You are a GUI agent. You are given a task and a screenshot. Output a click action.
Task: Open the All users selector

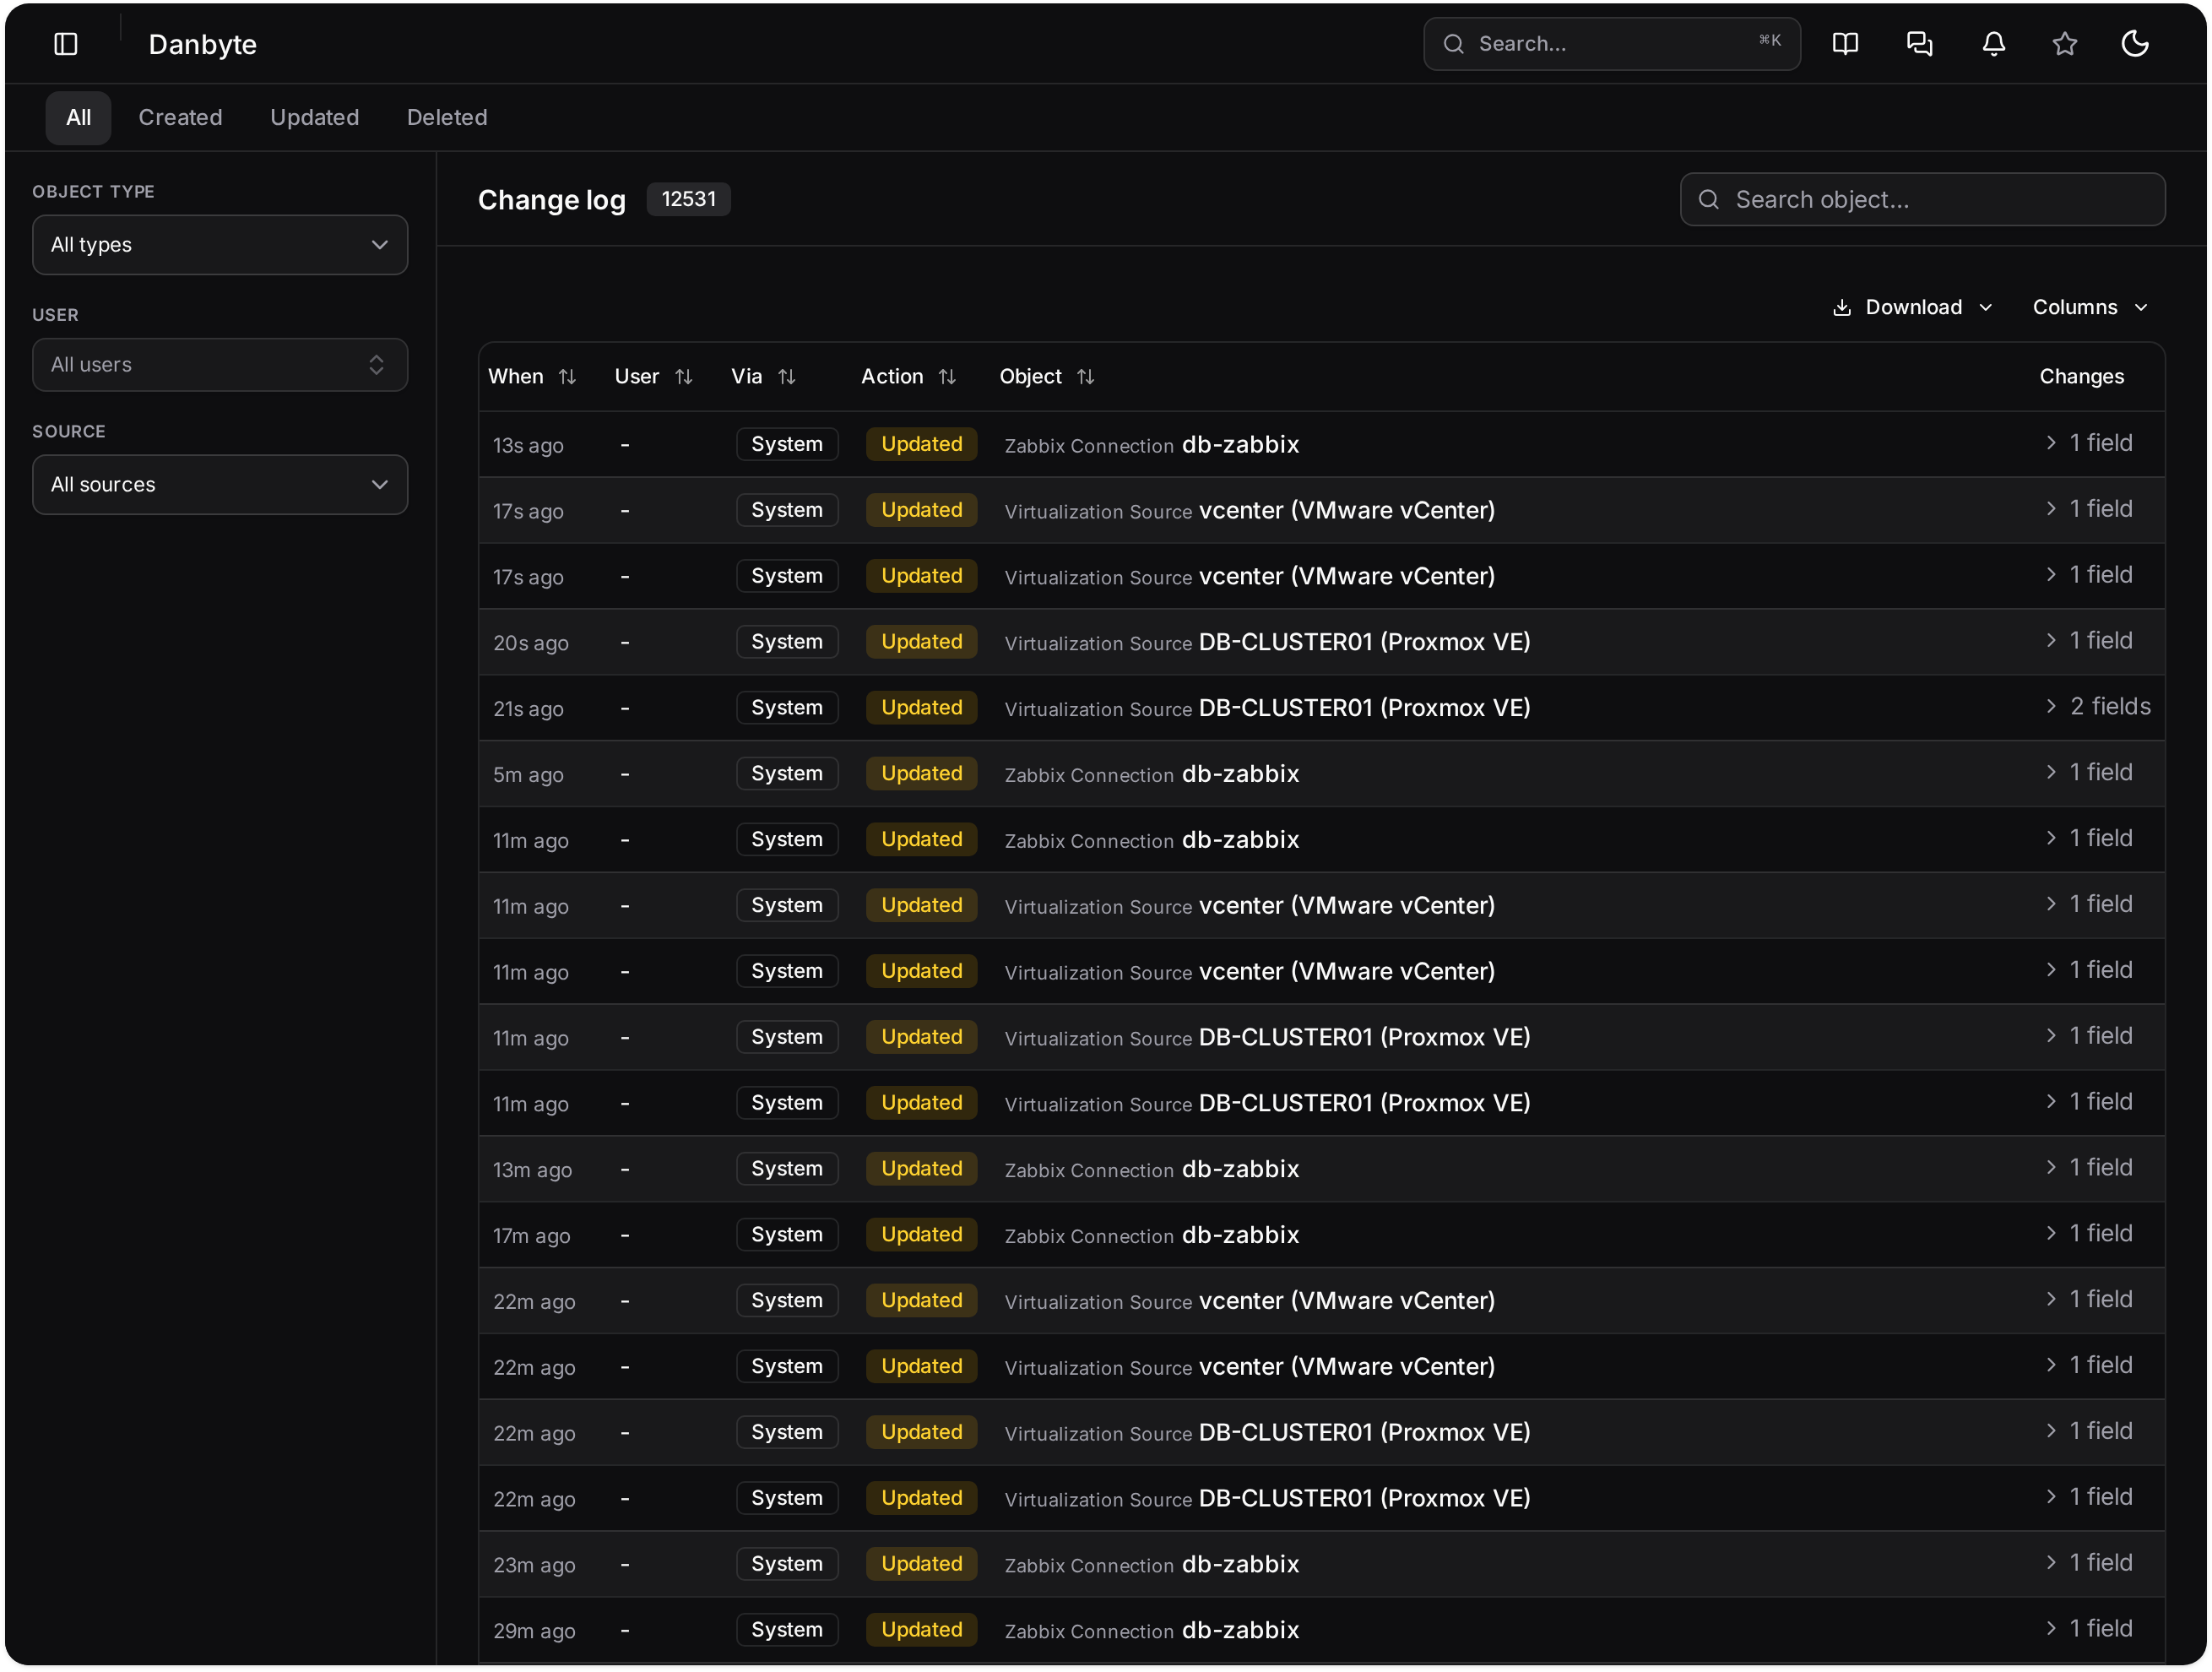tap(220, 364)
